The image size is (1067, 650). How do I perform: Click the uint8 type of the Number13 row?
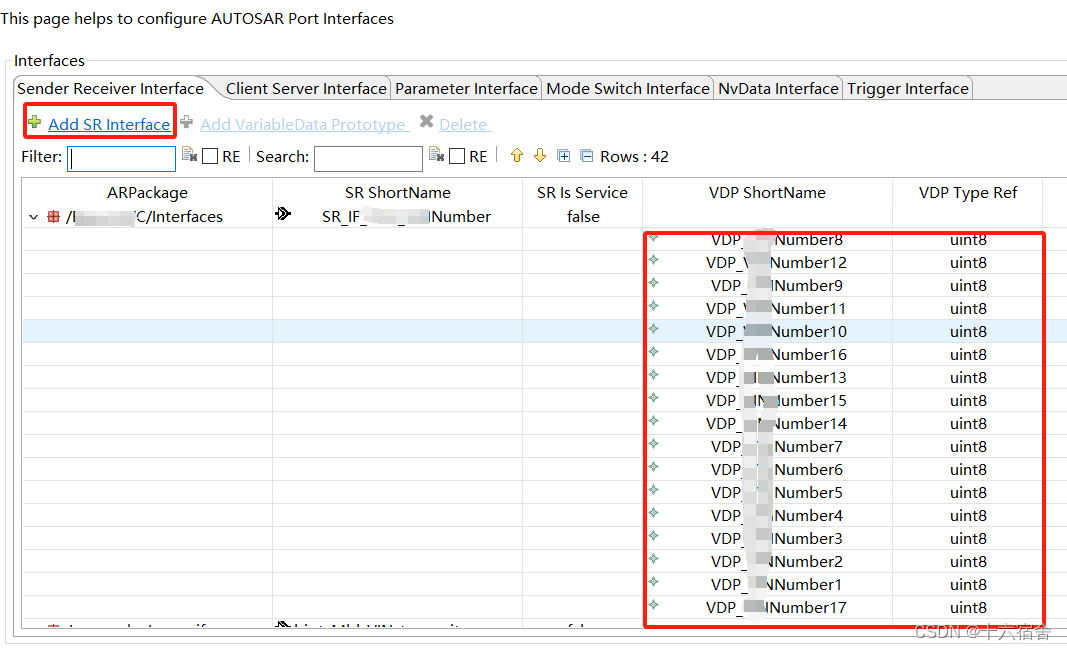click(x=968, y=378)
